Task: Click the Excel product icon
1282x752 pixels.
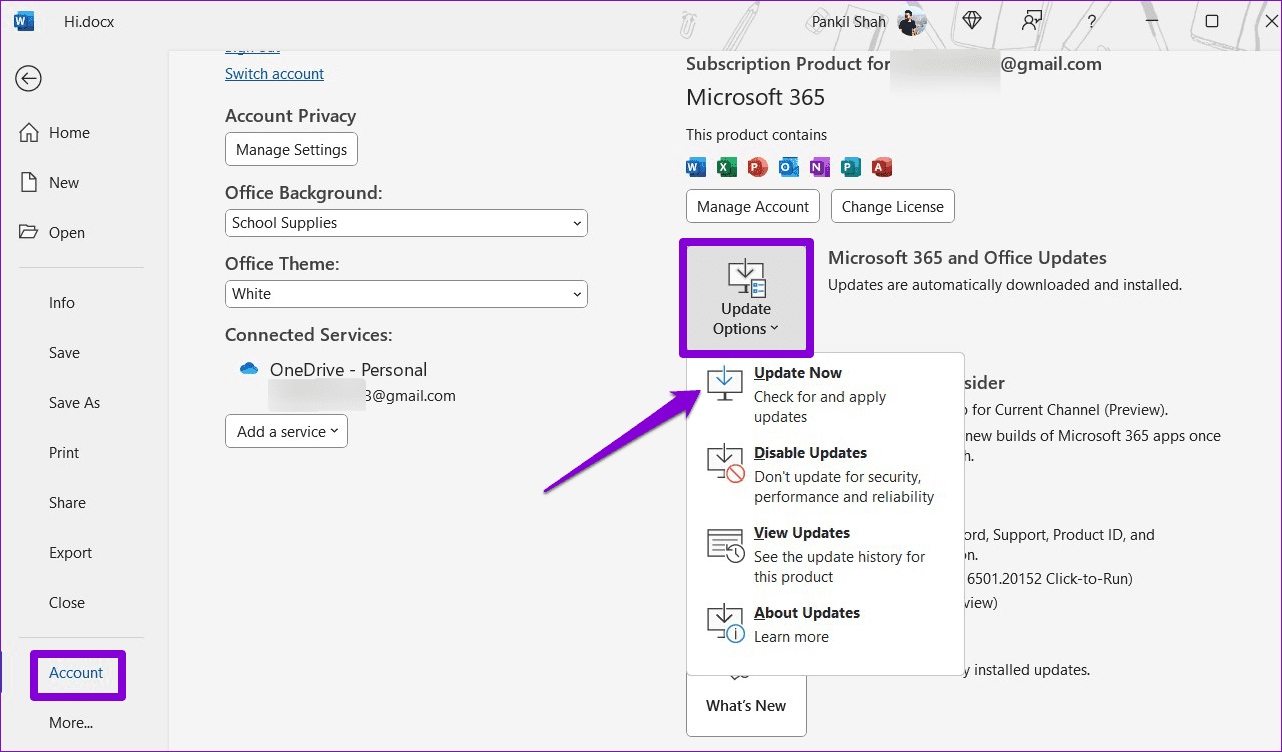Action: coord(727,167)
